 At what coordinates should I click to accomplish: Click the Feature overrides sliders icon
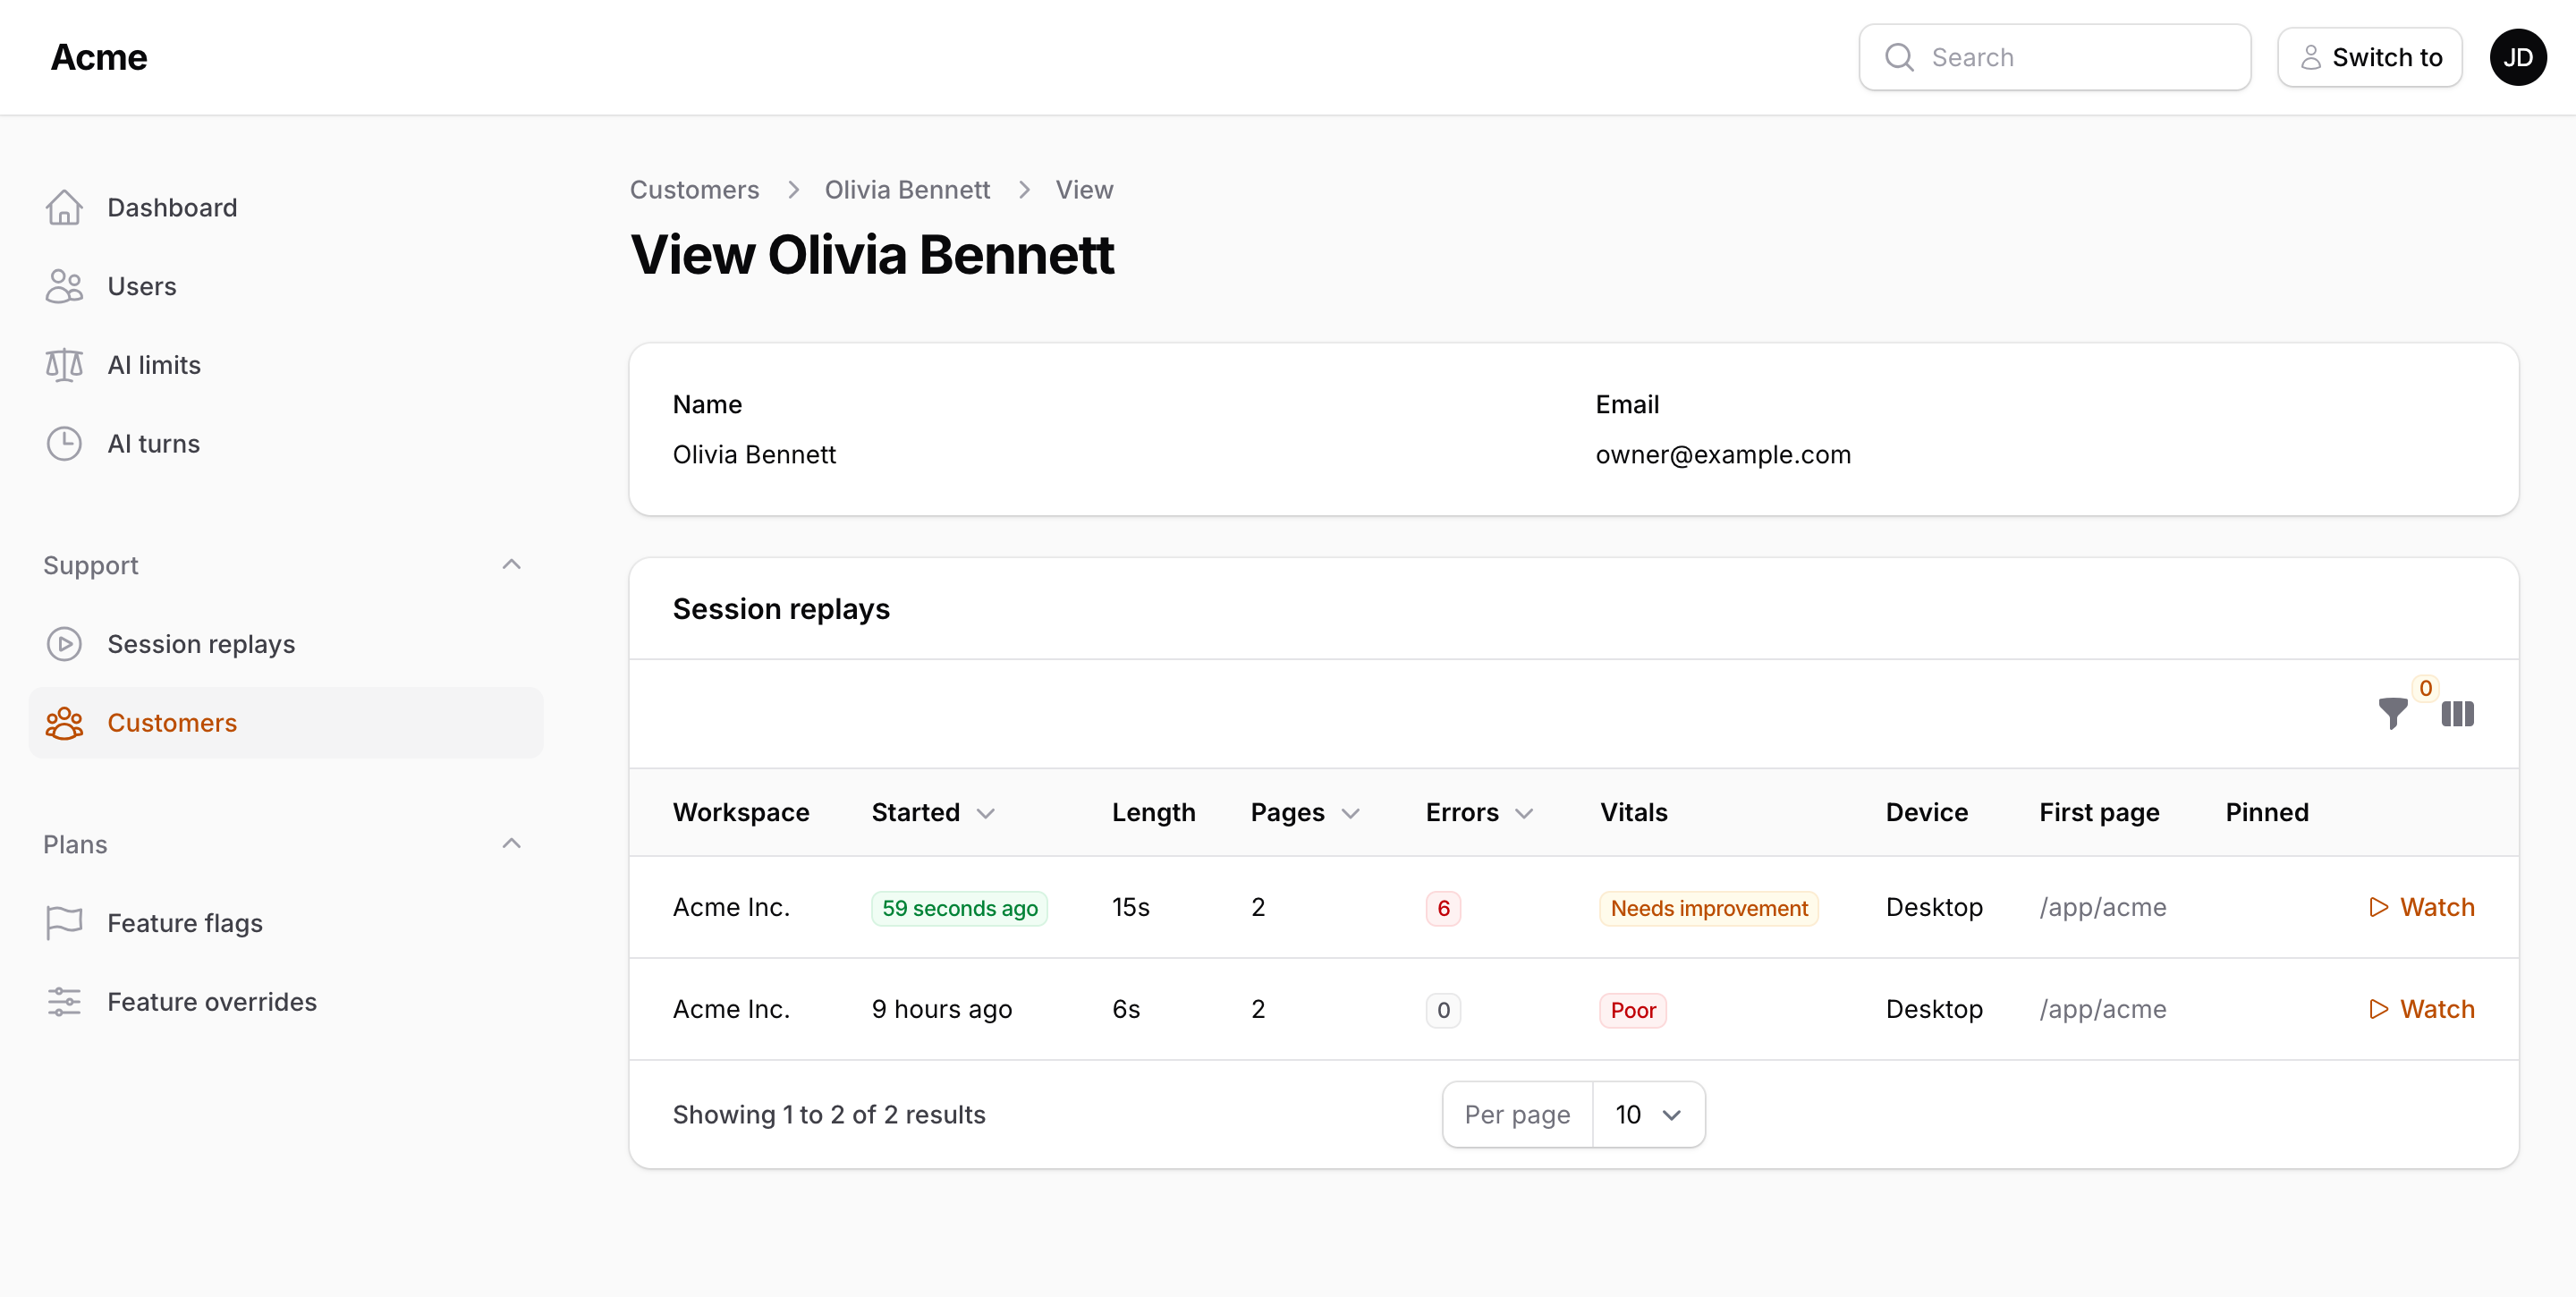coord(64,1002)
